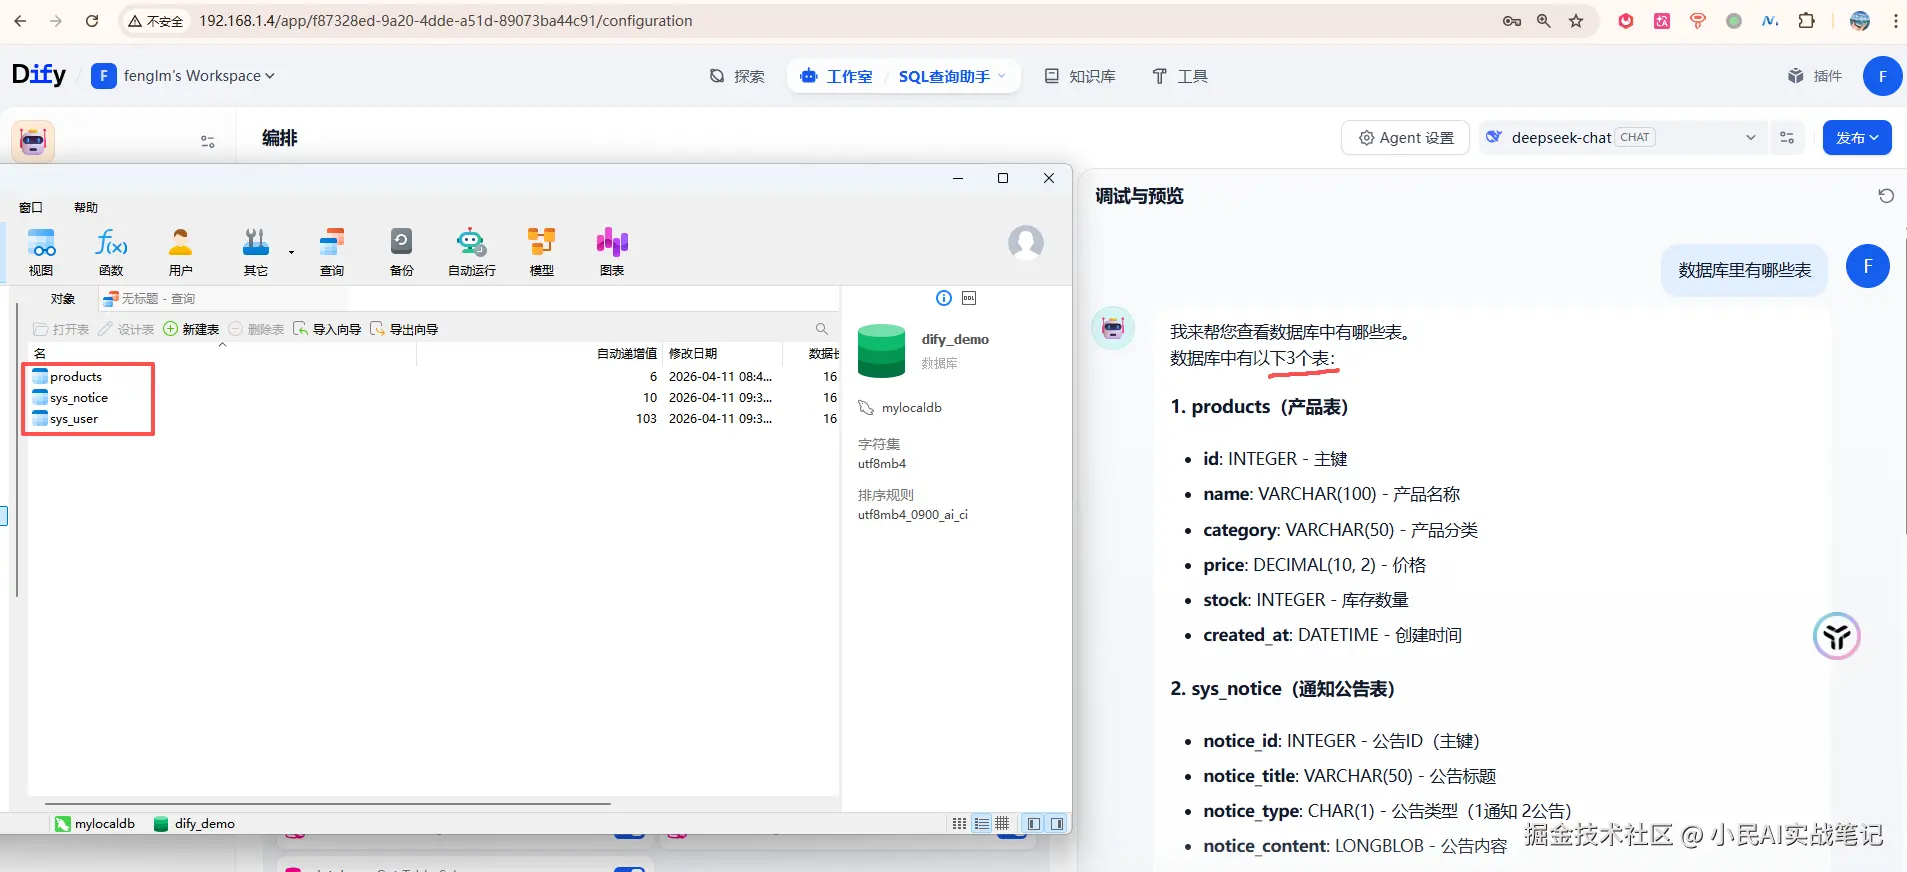
Task: Open the 视图 (View) tool in Navicat
Action: (x=41, y=251)
